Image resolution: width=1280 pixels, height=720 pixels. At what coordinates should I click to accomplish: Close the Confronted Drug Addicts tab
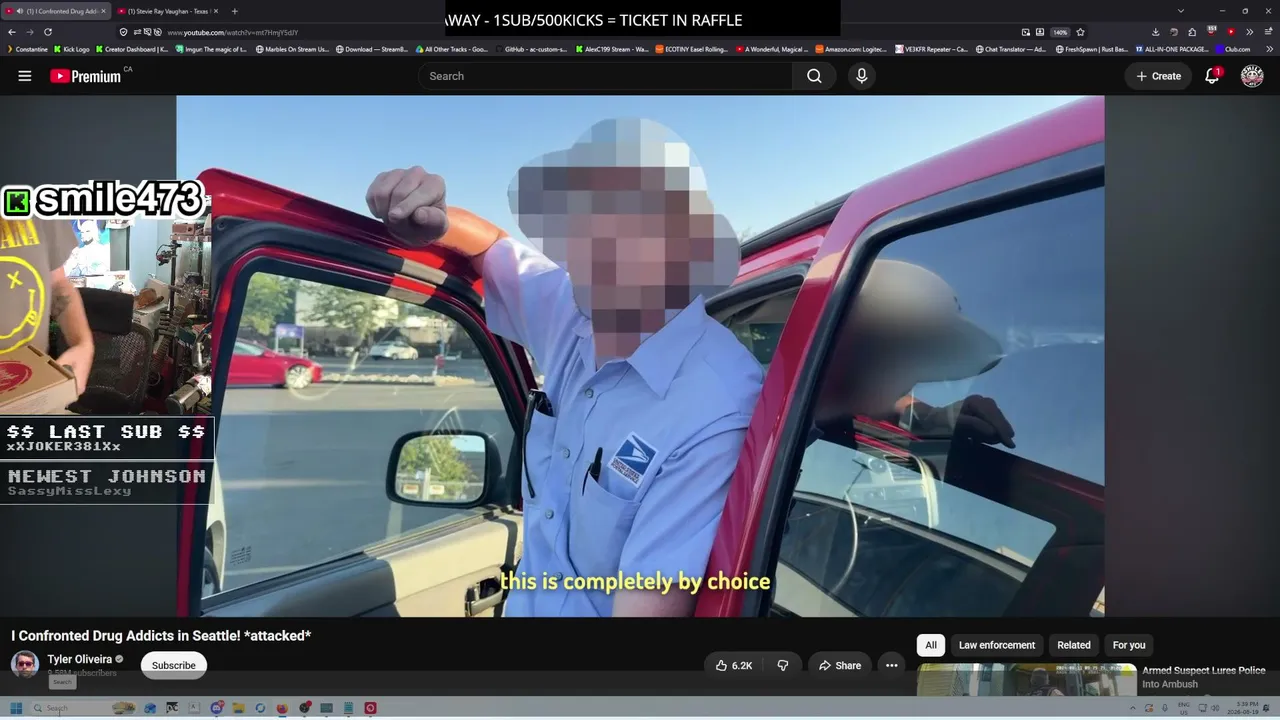tap(103, 11)
